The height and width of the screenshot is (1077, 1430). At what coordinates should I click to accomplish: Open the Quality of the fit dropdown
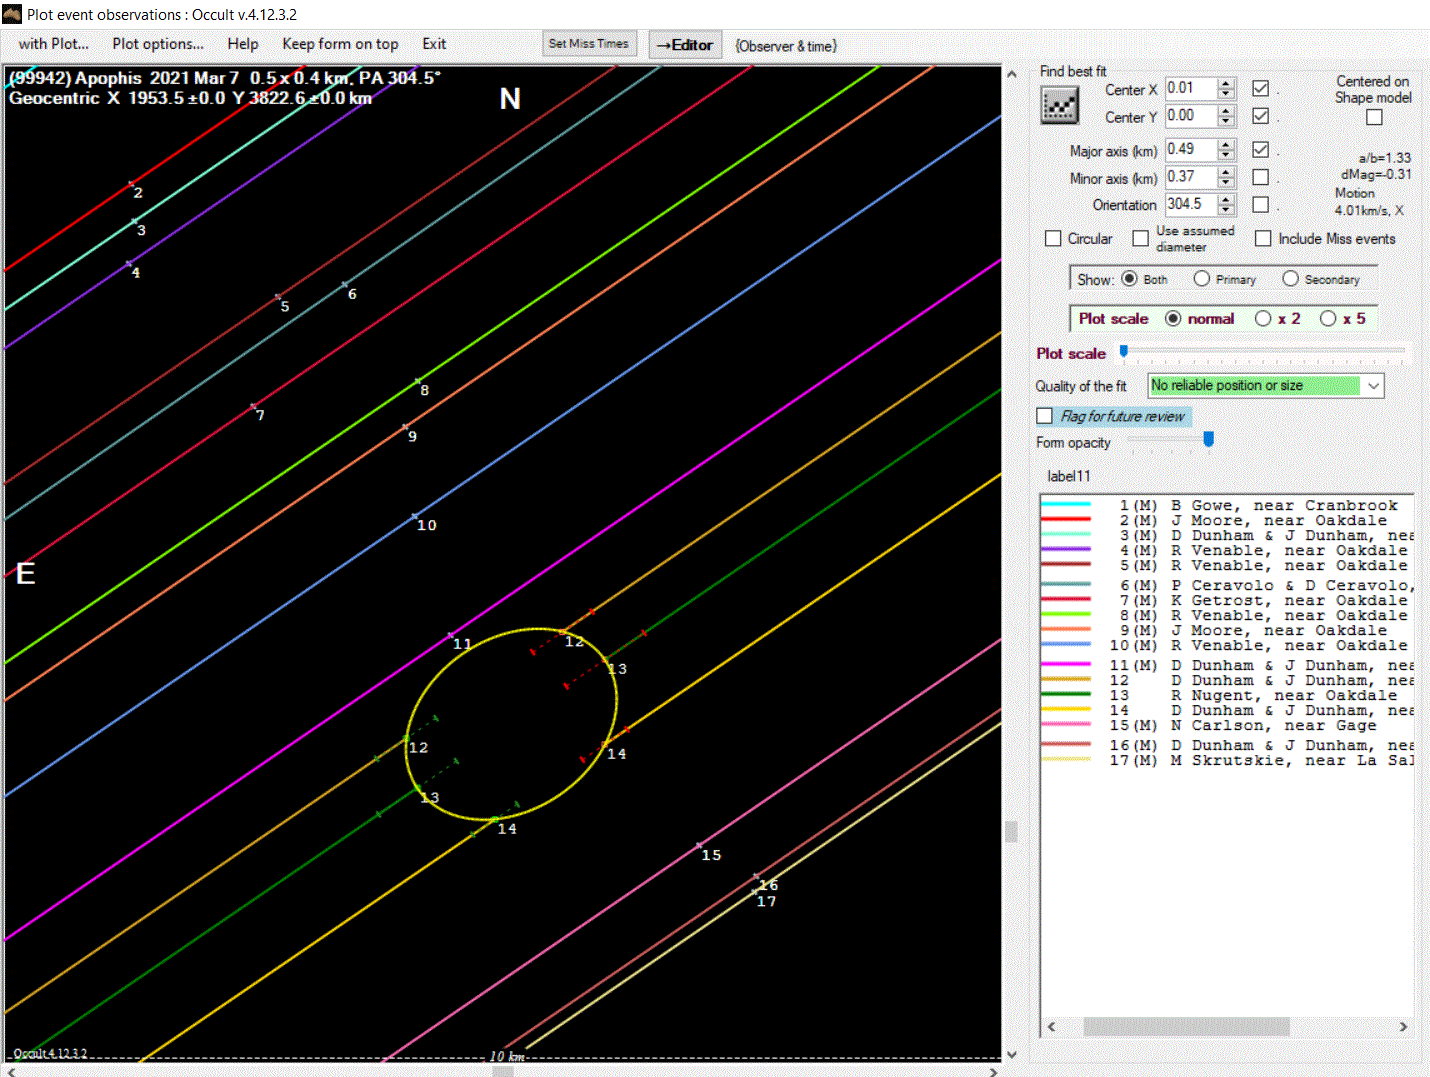[x=1373, y=386]
